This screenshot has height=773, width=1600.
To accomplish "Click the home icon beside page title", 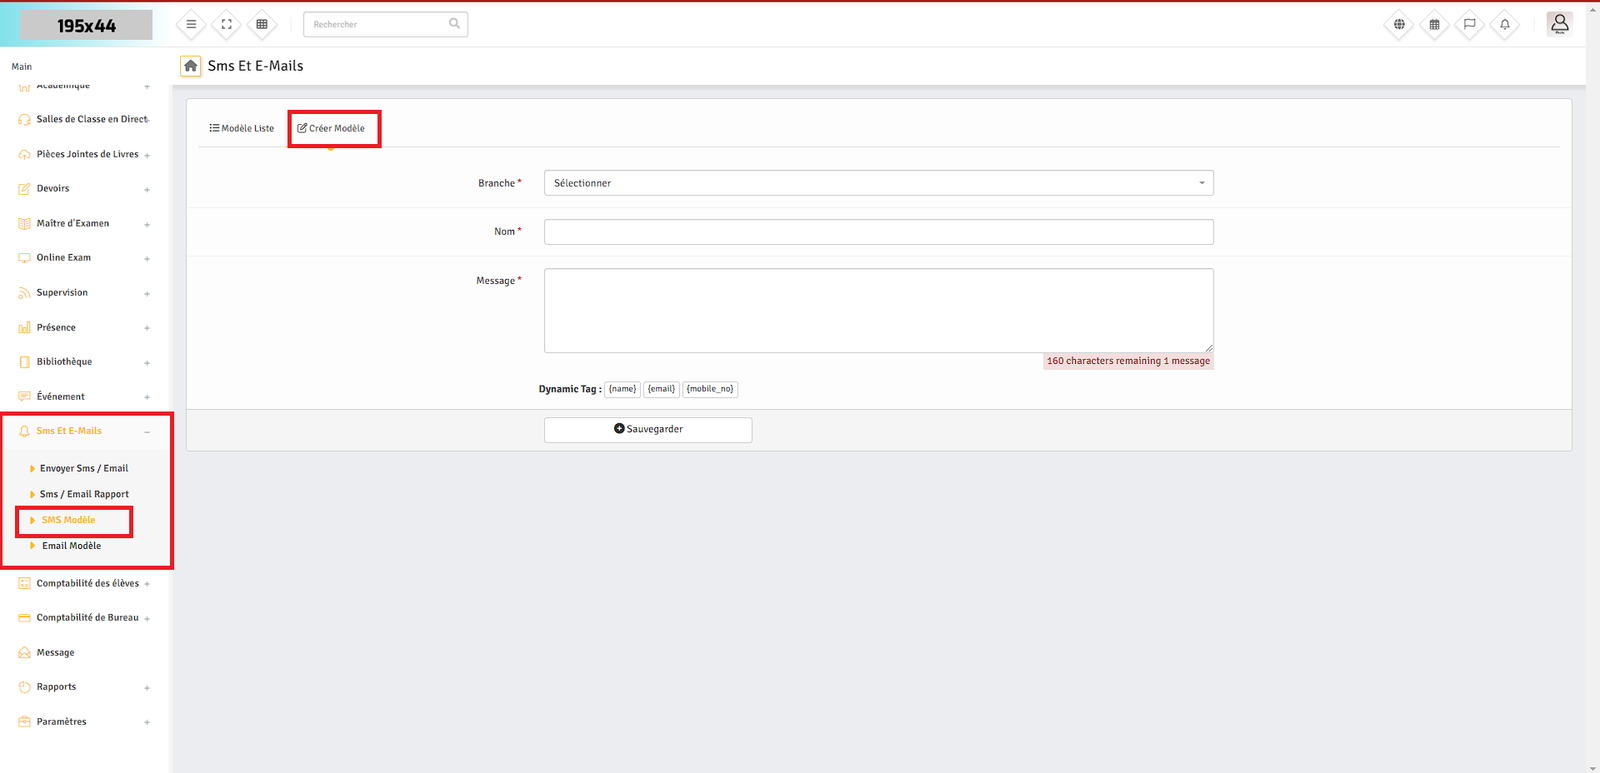I will pos(190,66).
